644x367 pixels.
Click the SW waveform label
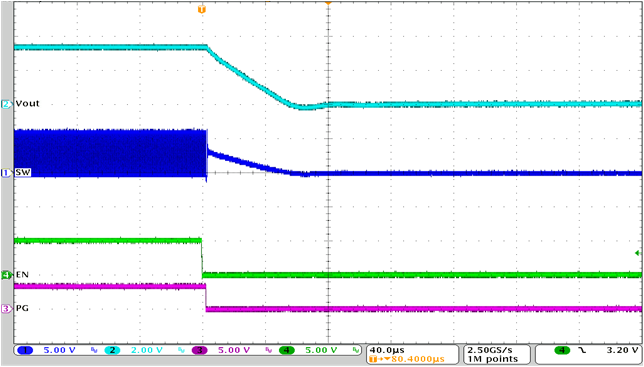point(23,172)
